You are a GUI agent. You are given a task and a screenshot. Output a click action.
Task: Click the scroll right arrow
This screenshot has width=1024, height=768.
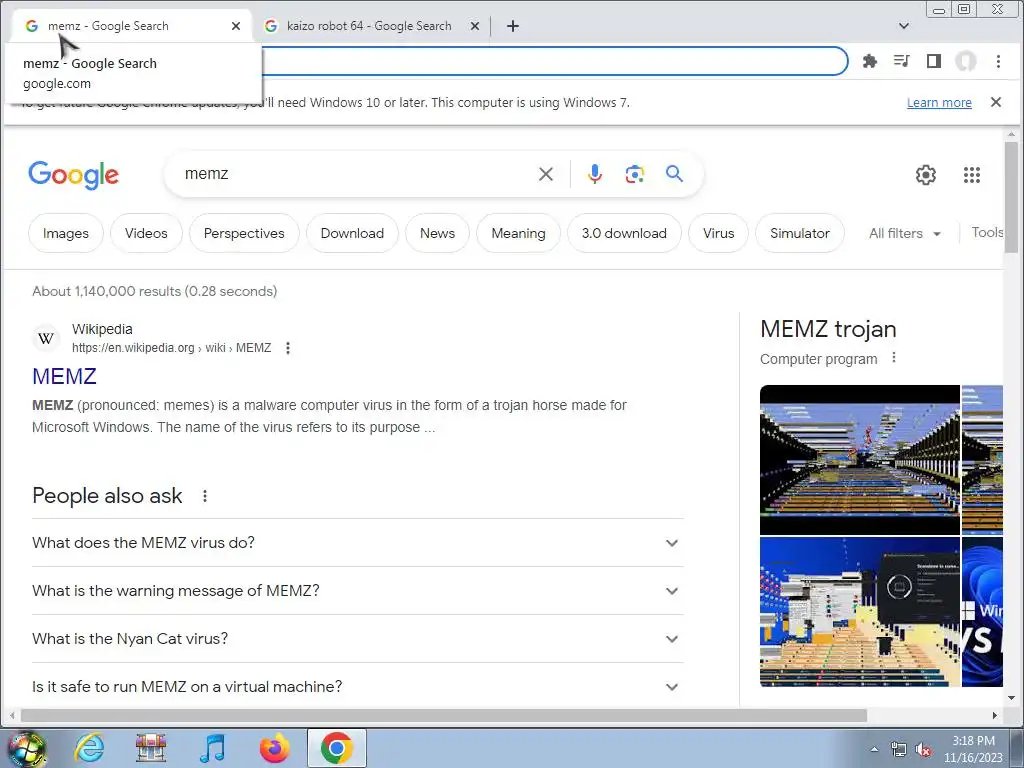click(x=994, y=716)
